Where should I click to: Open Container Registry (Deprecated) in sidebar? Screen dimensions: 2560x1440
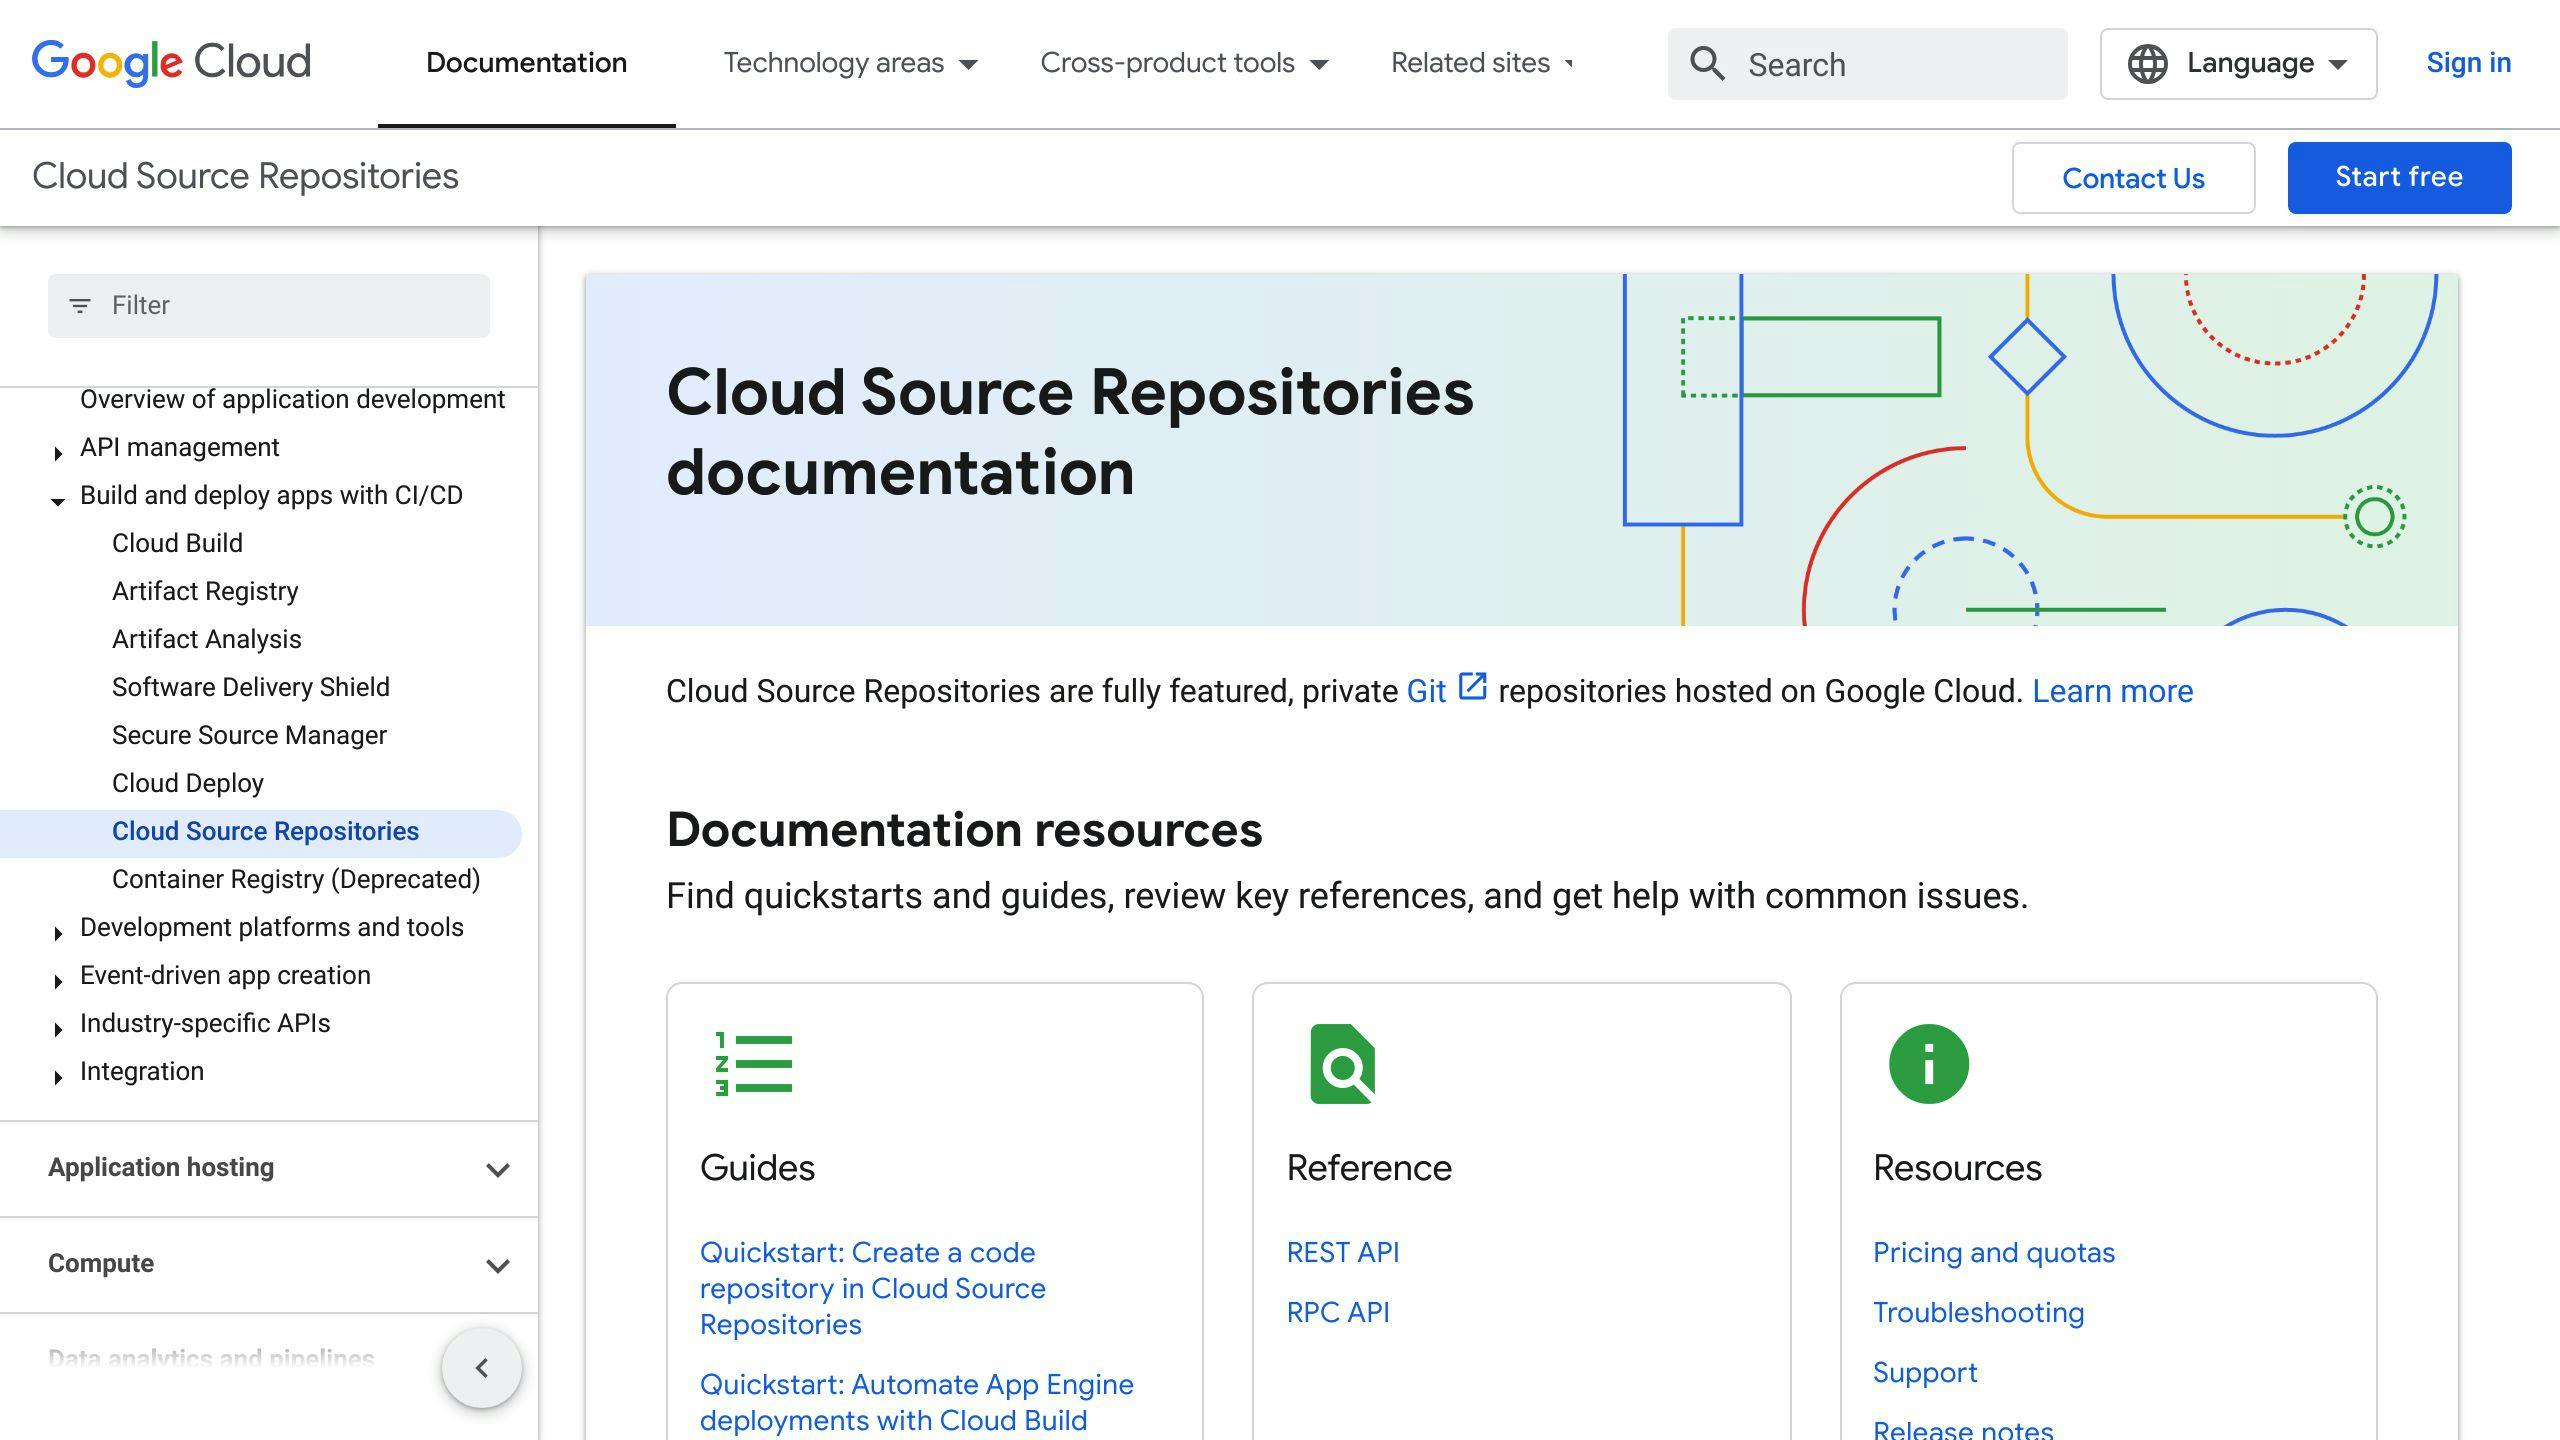coord(296,879)
